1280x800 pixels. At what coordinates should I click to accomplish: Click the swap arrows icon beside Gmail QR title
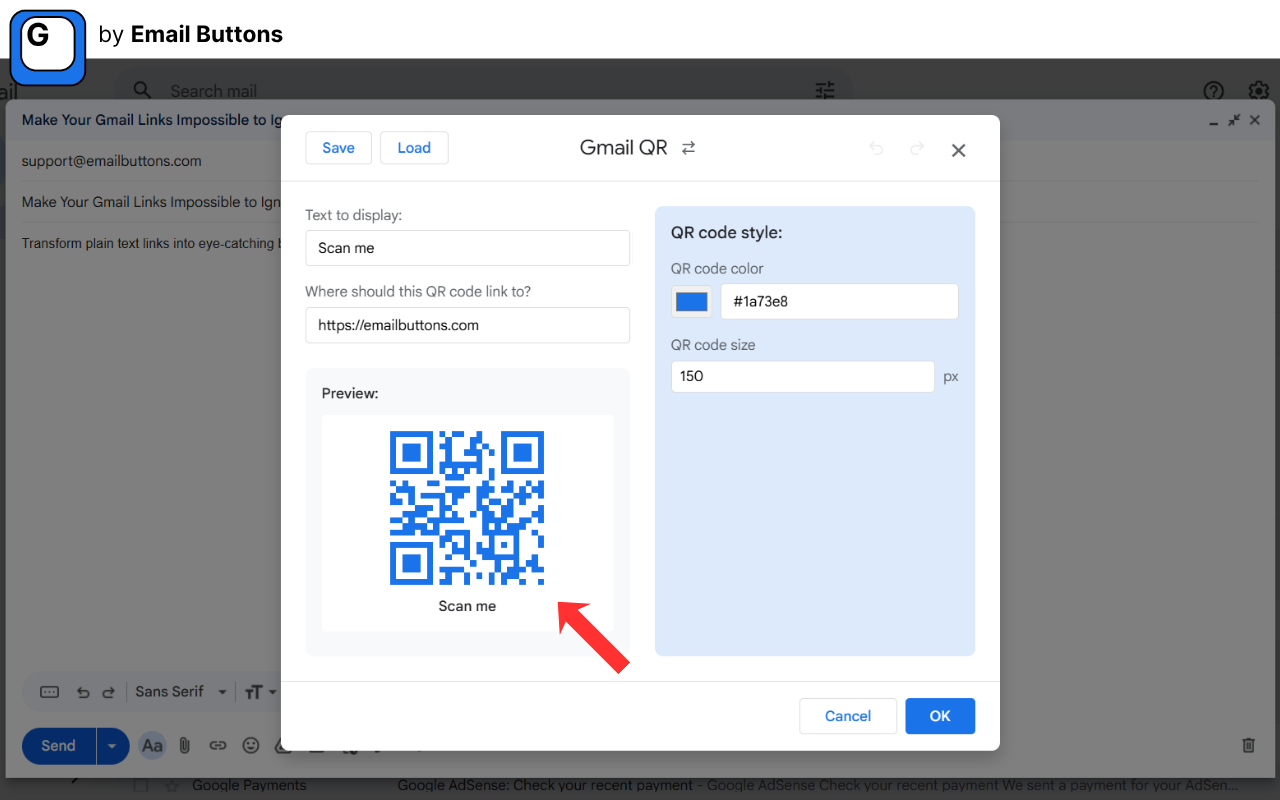click(x=688, y=147)
